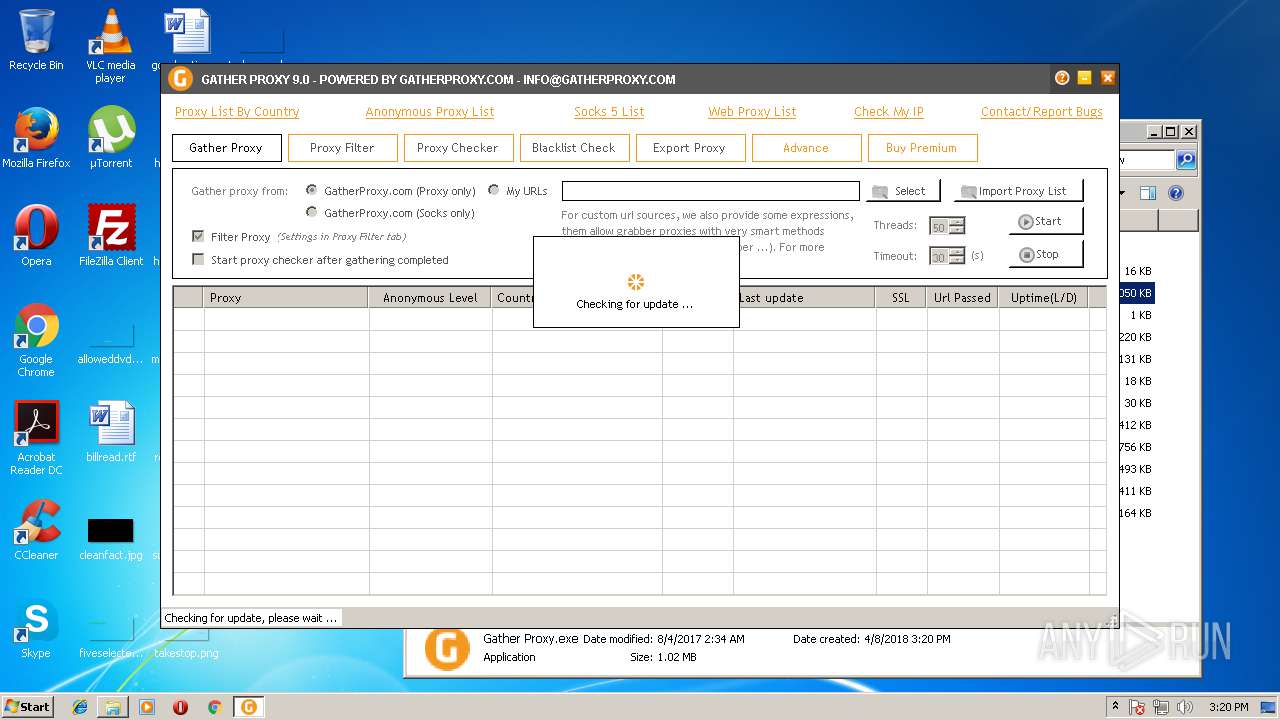Switch to the Proxy Checker tab

click(458, 148)
